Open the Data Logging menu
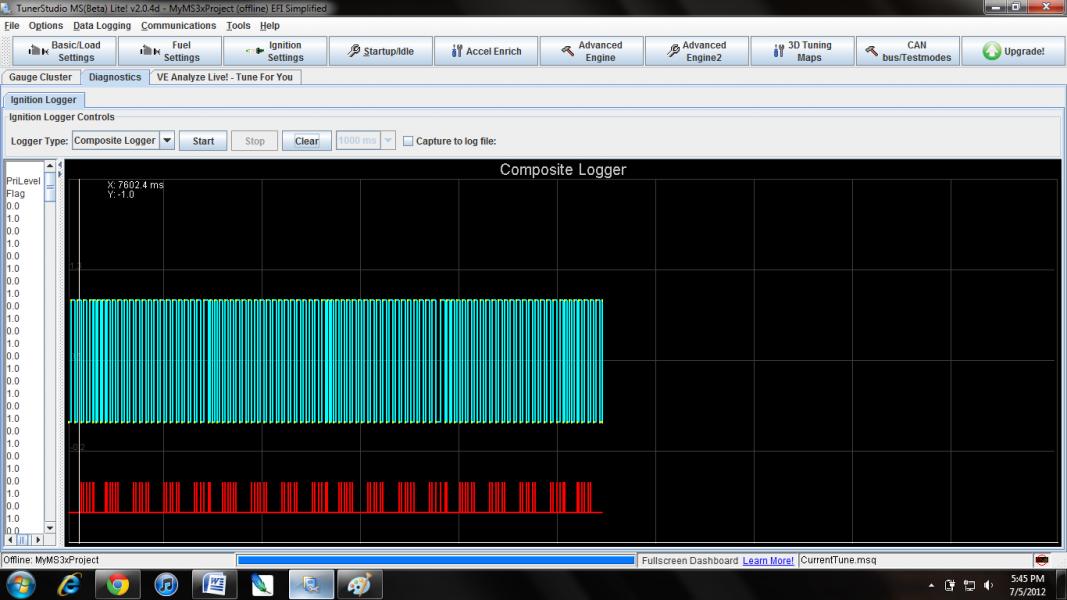The height and width of the screenshot is (600, 1067). [101, 25]
